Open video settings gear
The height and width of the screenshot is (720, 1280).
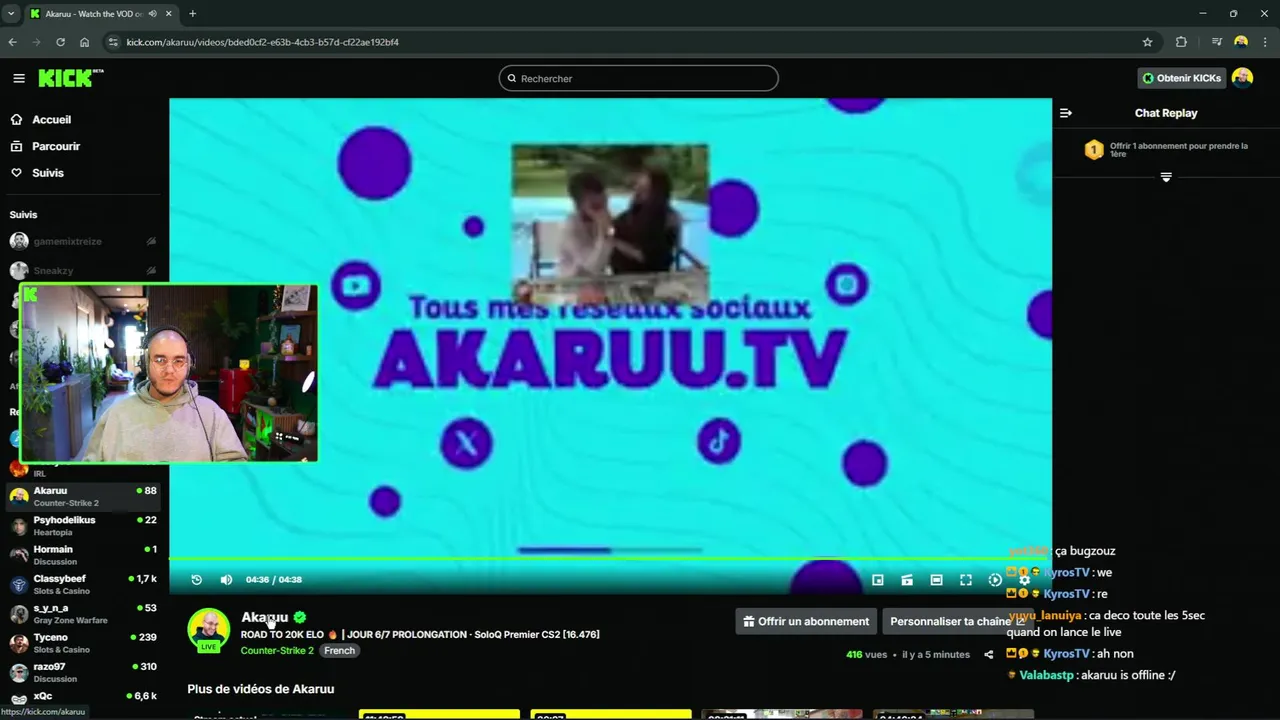[x=1024, y=580]
